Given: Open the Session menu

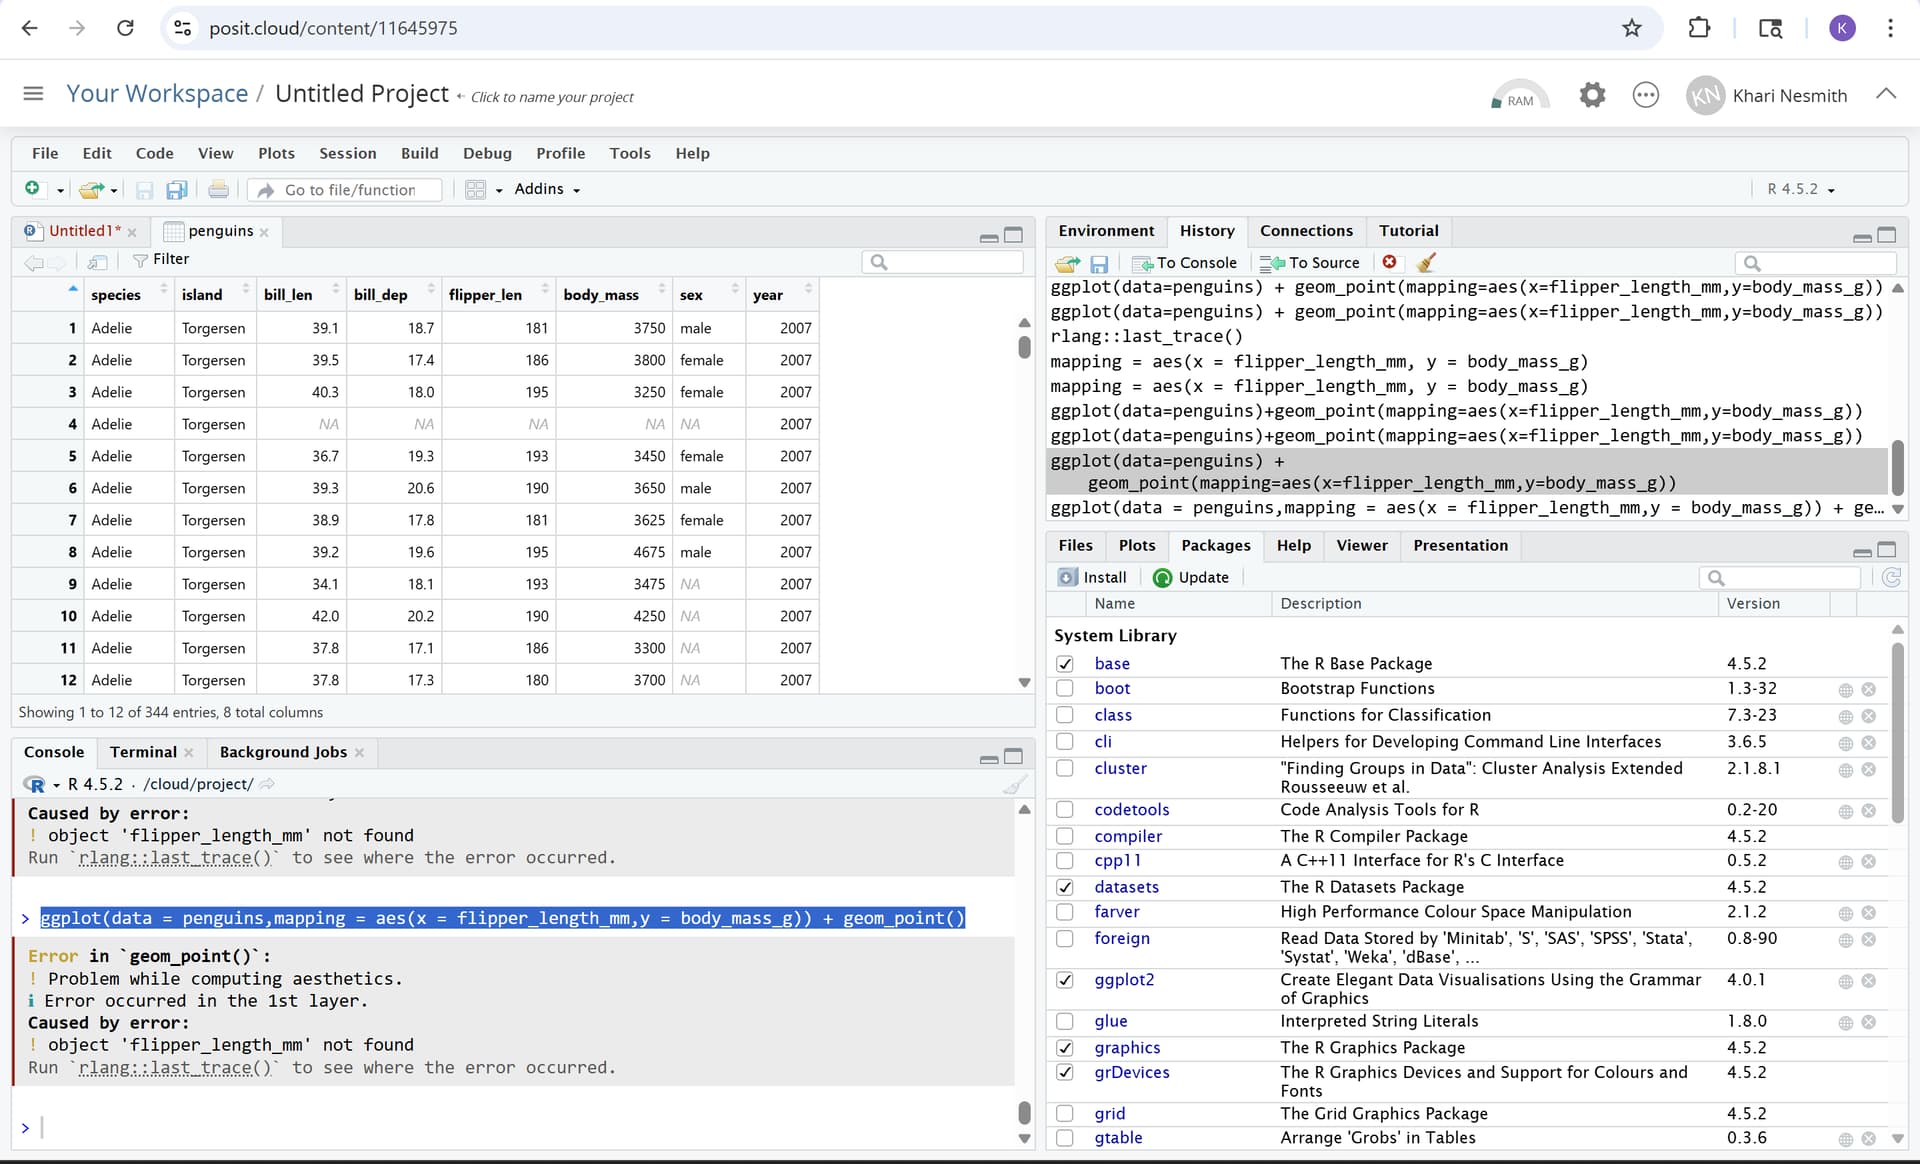Looking at the screenshot, I should [x=348, y=153].
